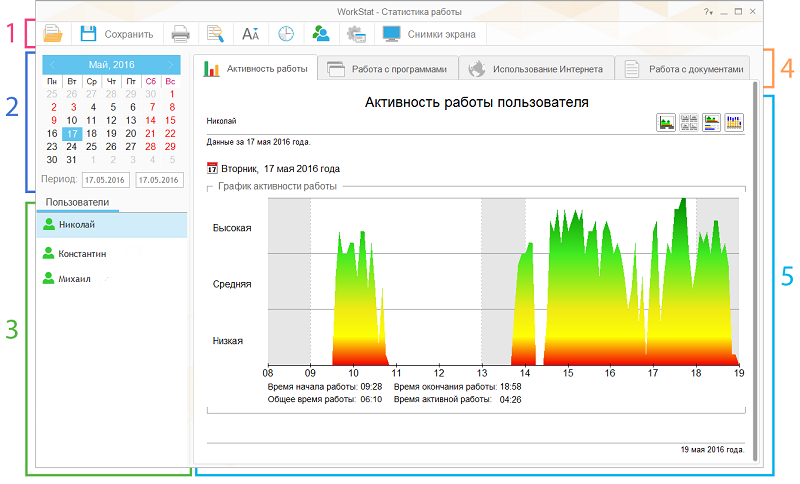Click the users management icon
Image resolution: width=800 pixels, height=484 pixels.
pyautogui.click(x=320, y=34)
